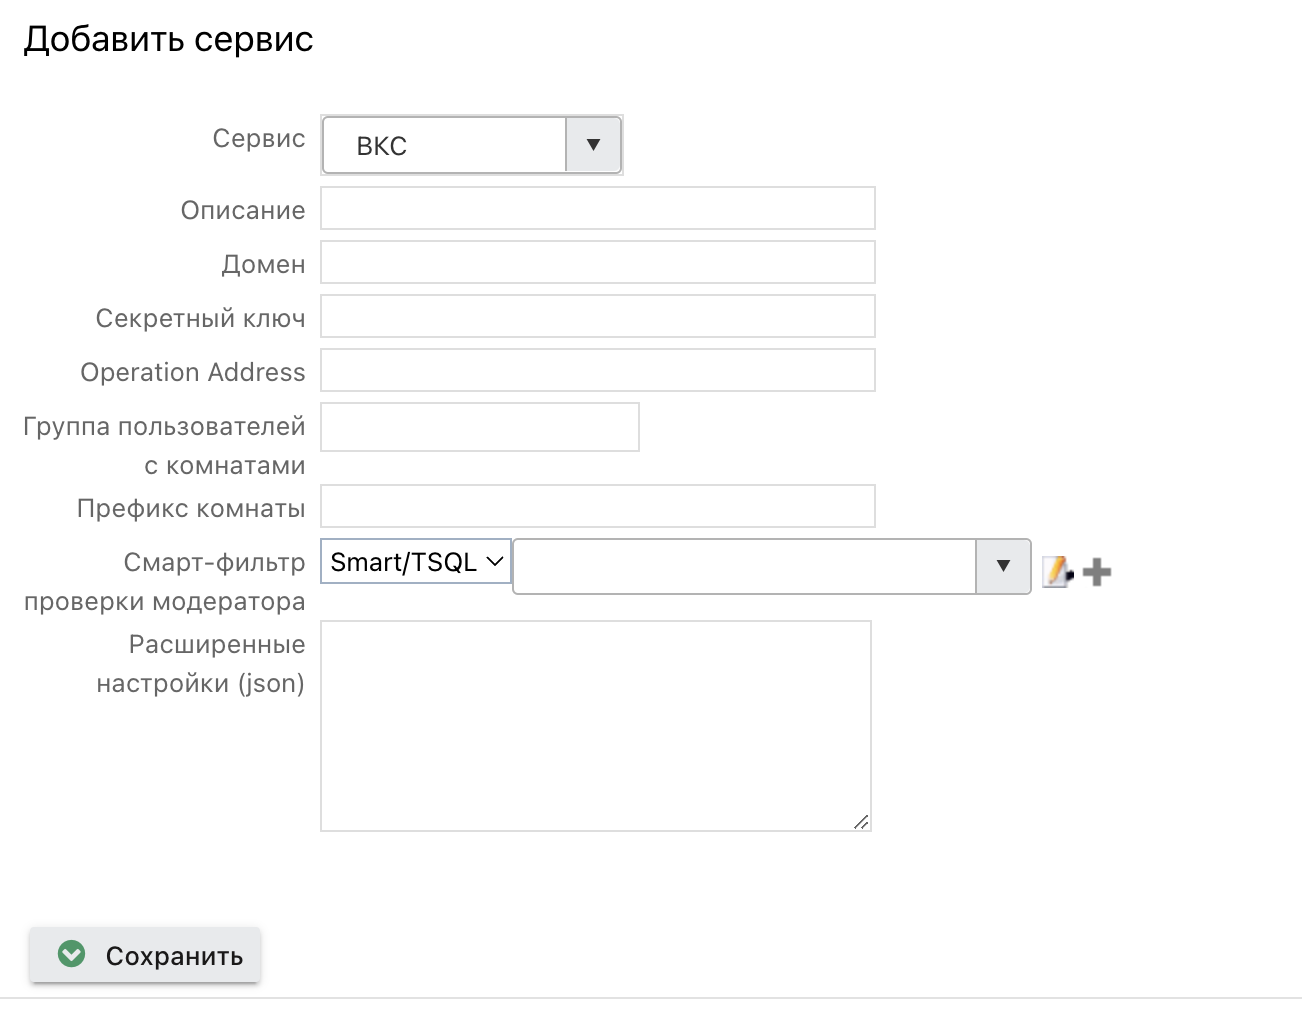Click the green check icon on Сохранить
1302x1011 pixels.
tap(72, 954)
